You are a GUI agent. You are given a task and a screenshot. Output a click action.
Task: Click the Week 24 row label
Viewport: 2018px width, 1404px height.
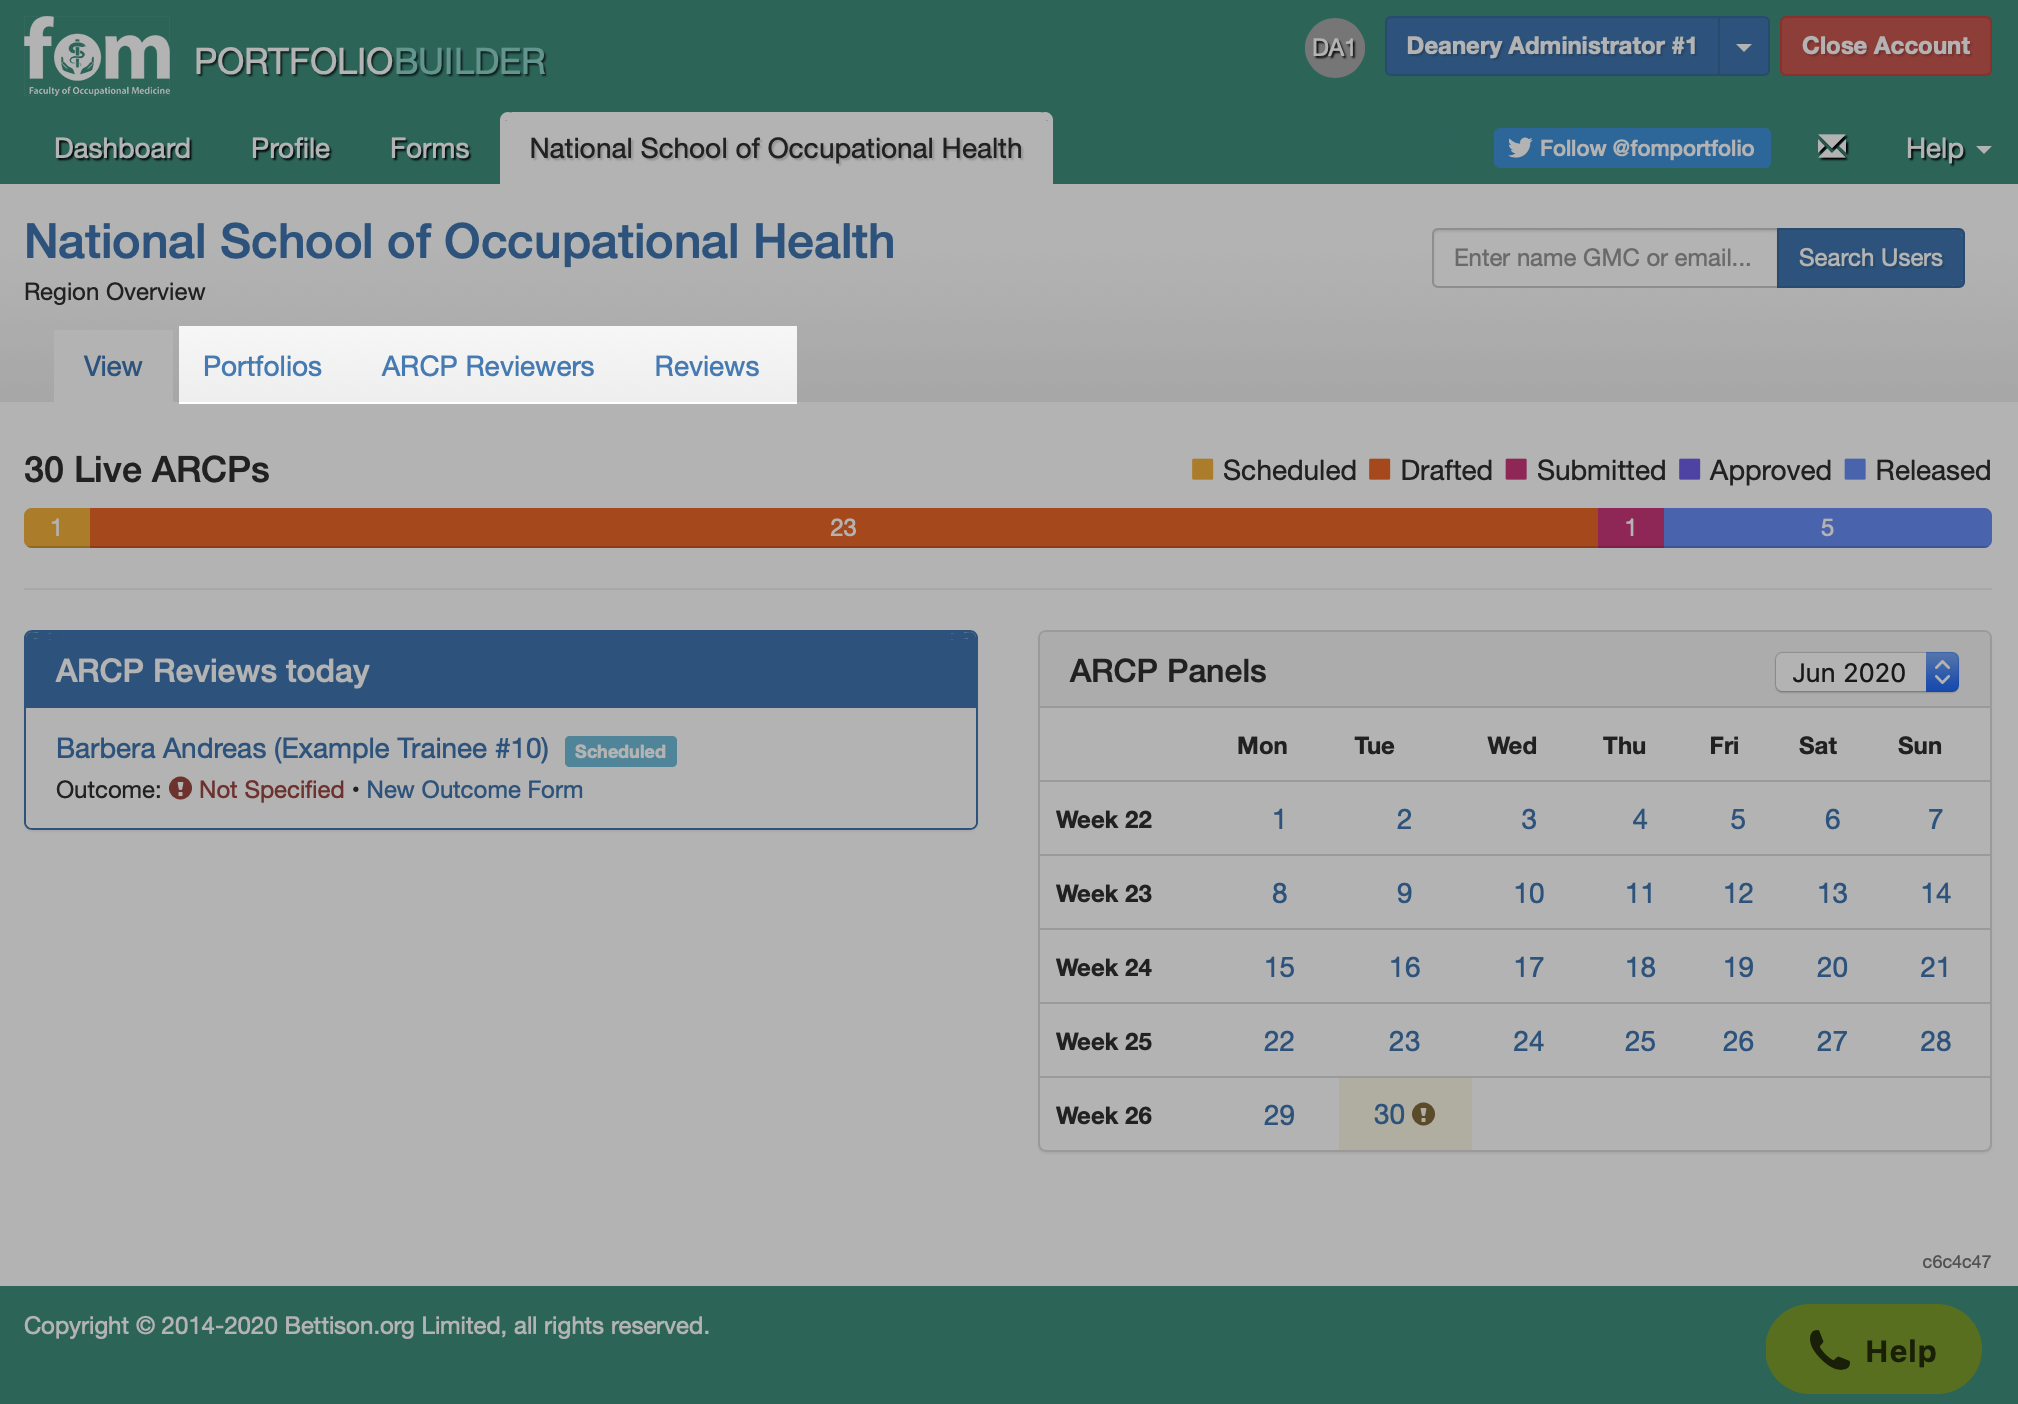[1103, 967]
